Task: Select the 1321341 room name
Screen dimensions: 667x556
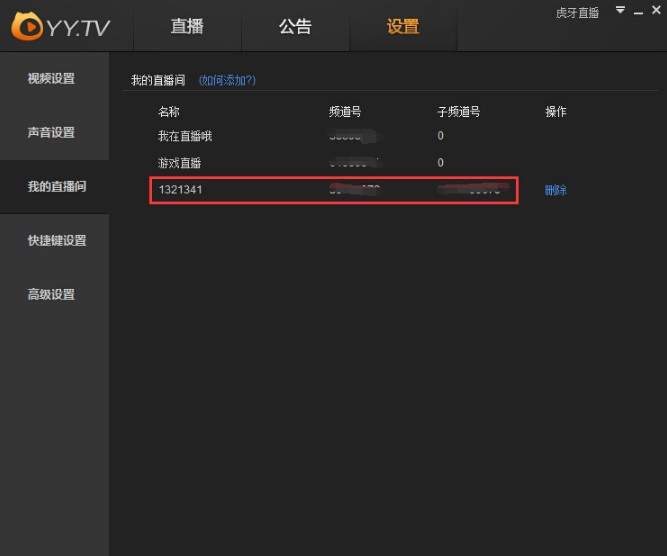Action: (x=180, y=190)
